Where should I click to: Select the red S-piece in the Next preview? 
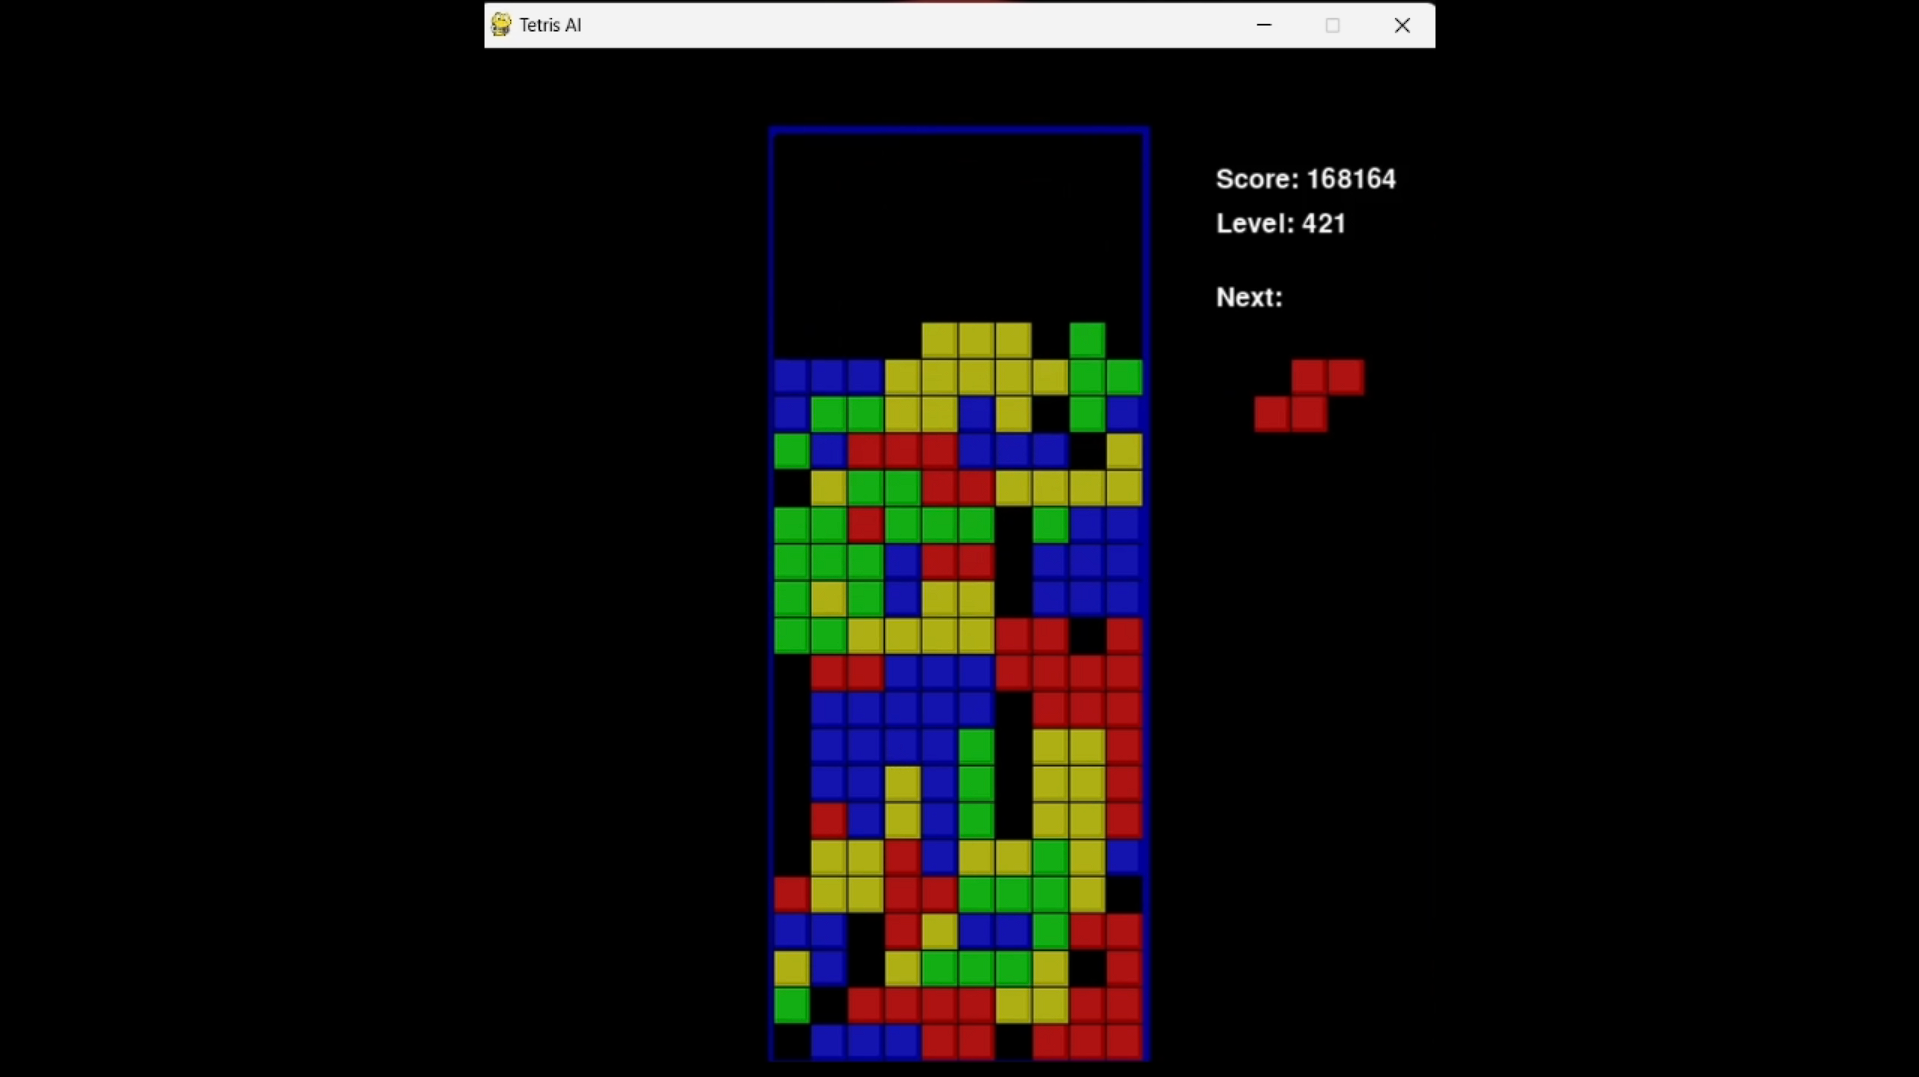pos(1309,394)
